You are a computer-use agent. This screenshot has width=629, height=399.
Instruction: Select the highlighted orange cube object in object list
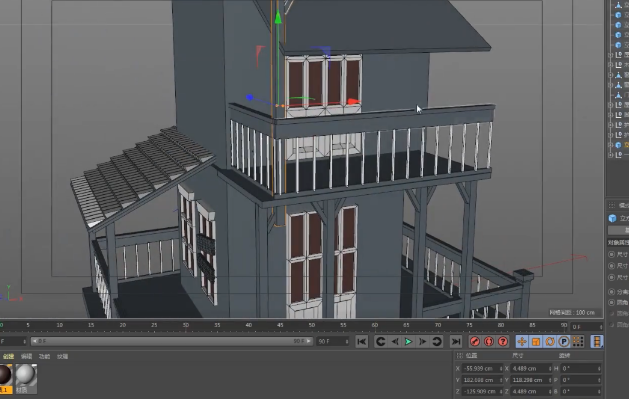click(x=618, y=145)
